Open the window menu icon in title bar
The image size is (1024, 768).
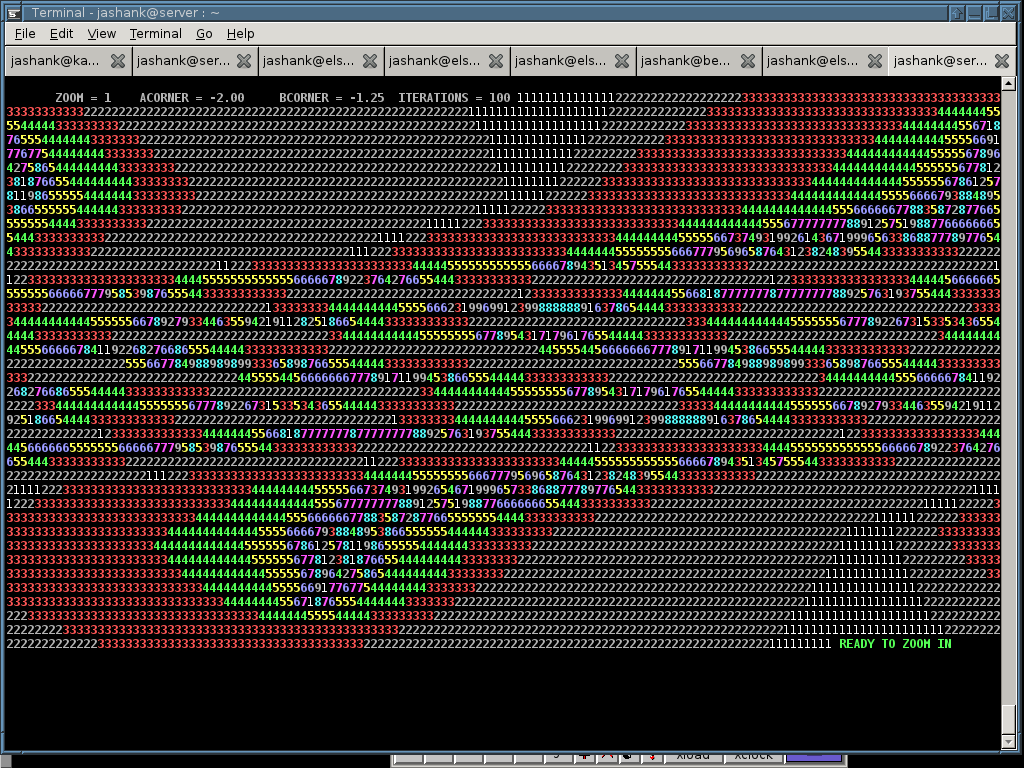(13, 12)
